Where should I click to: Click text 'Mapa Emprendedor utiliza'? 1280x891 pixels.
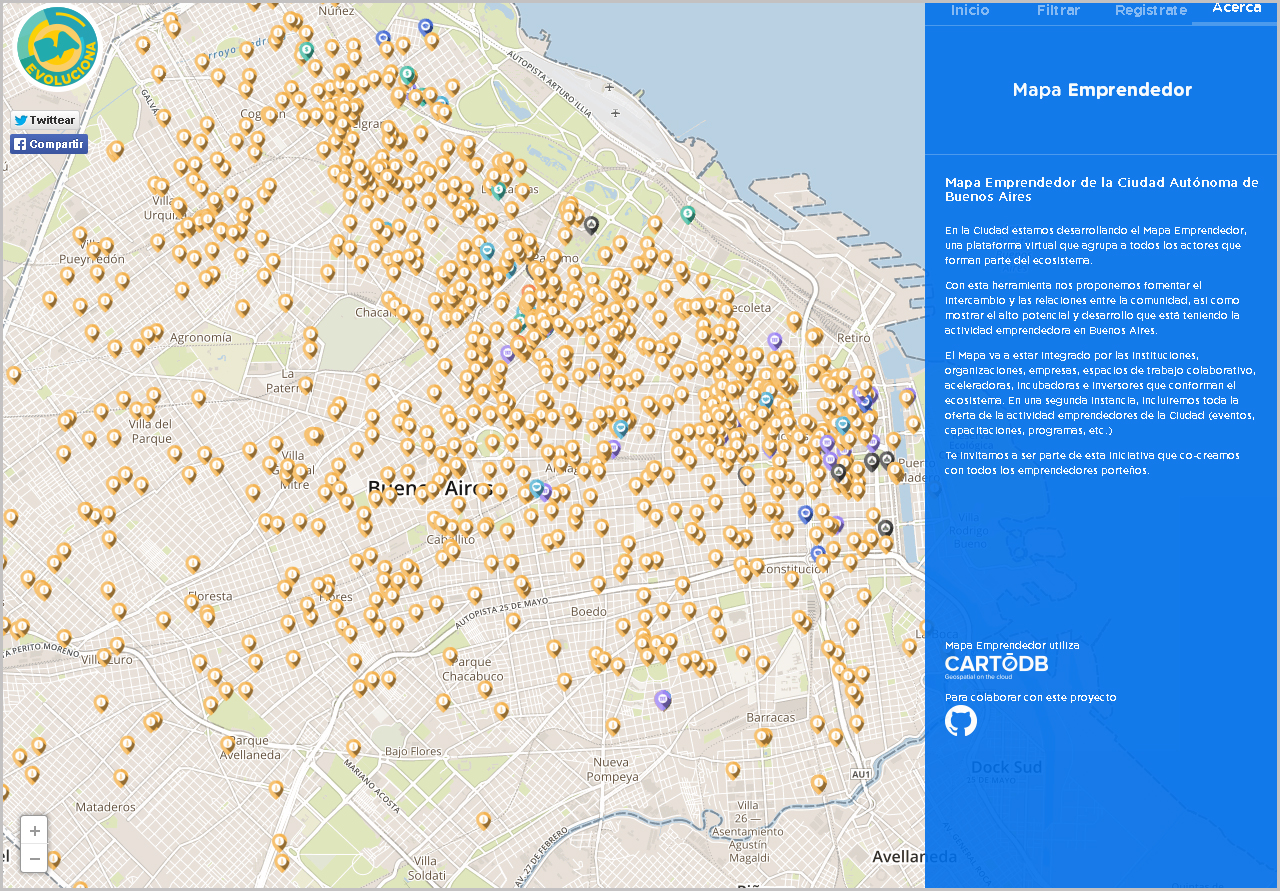(1012, 645)
